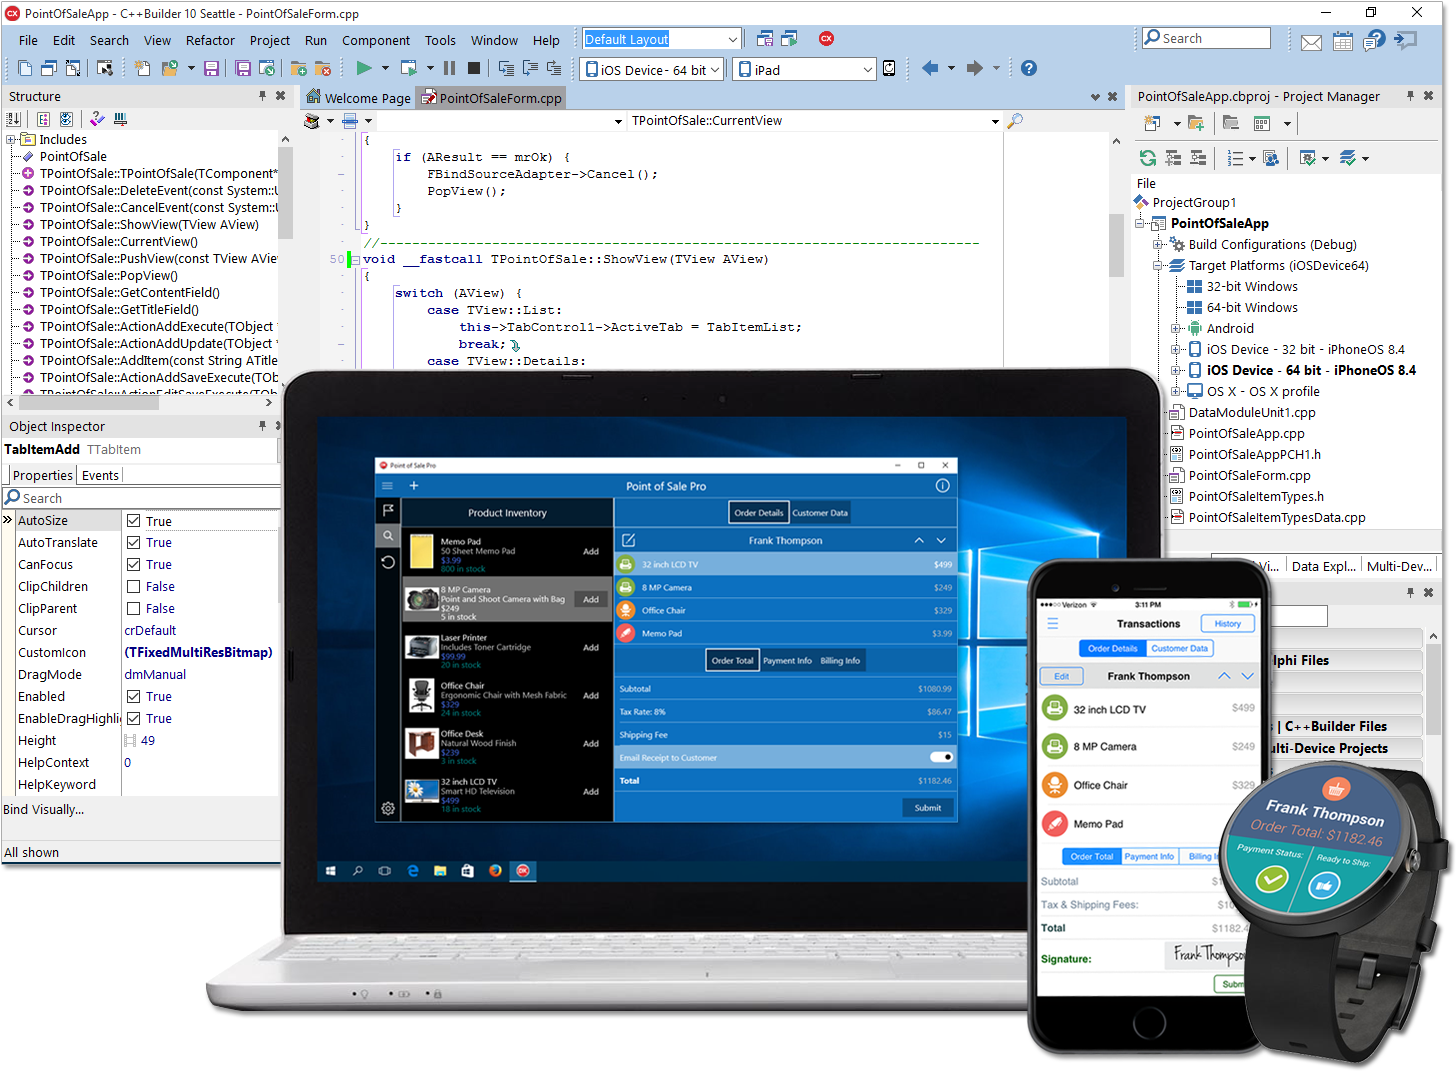Click the sort alphabetically icon in Structure

[x=15, y=119]
